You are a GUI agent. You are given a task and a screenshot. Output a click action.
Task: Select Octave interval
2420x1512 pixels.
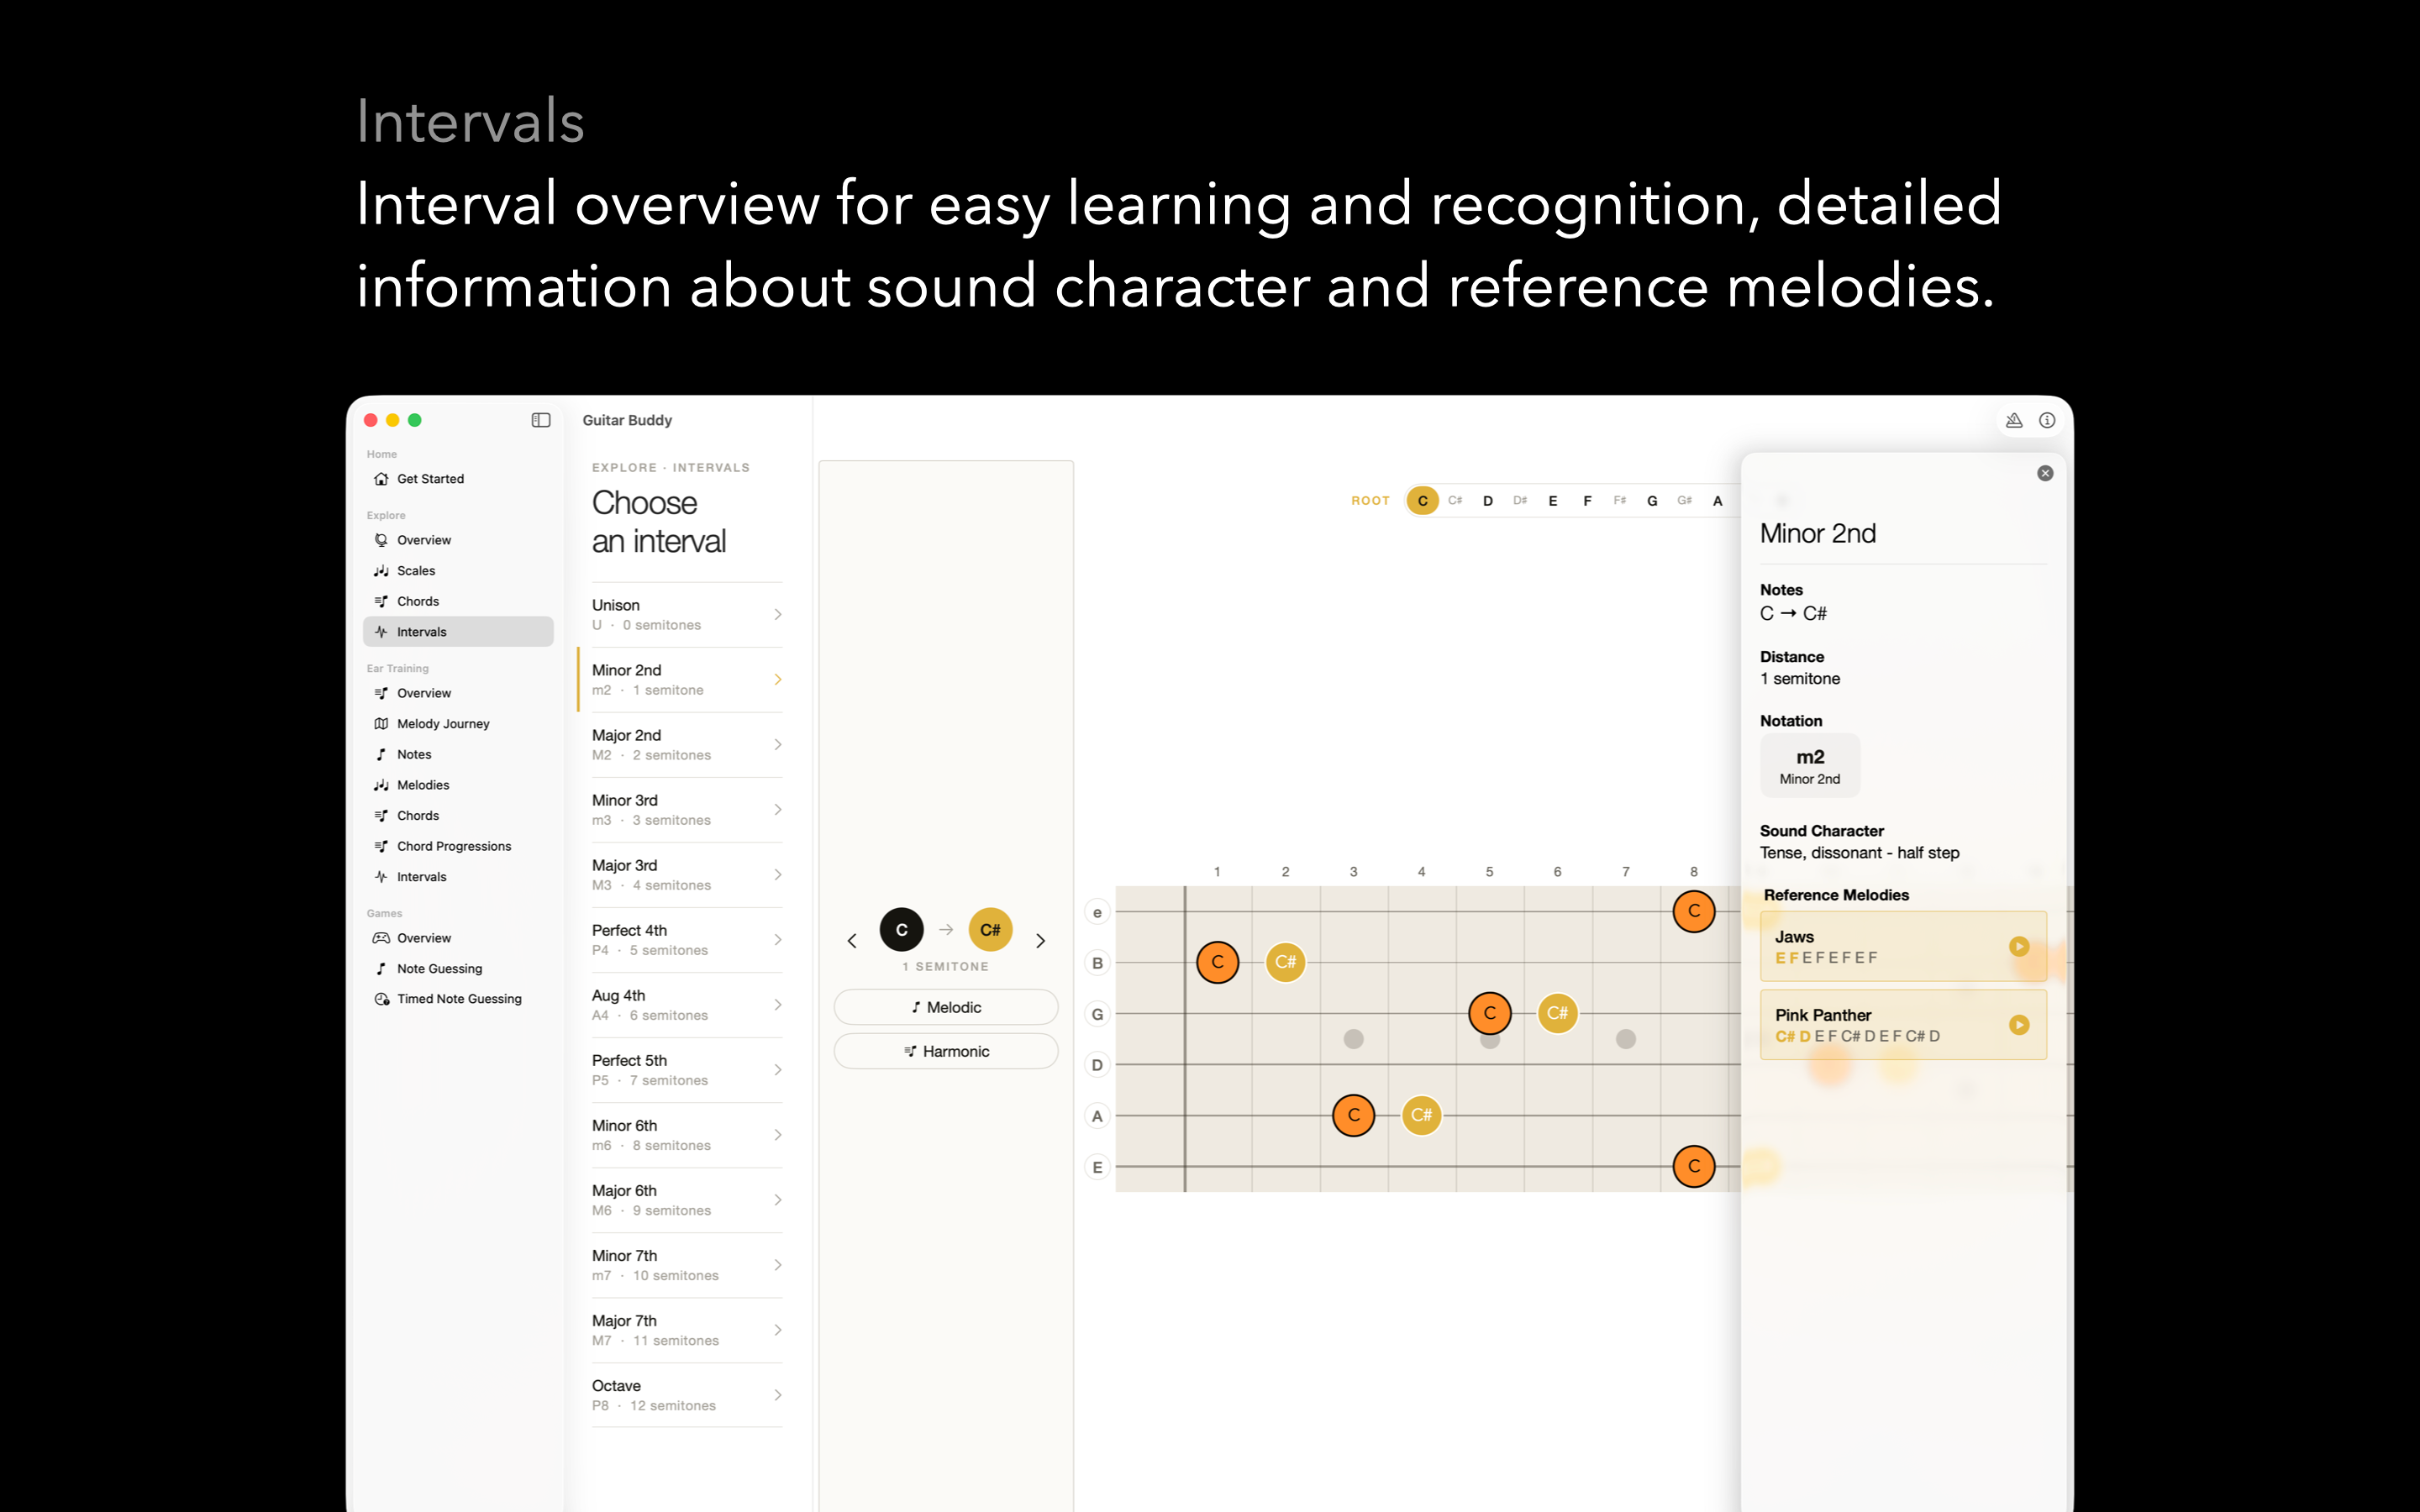686,1395
